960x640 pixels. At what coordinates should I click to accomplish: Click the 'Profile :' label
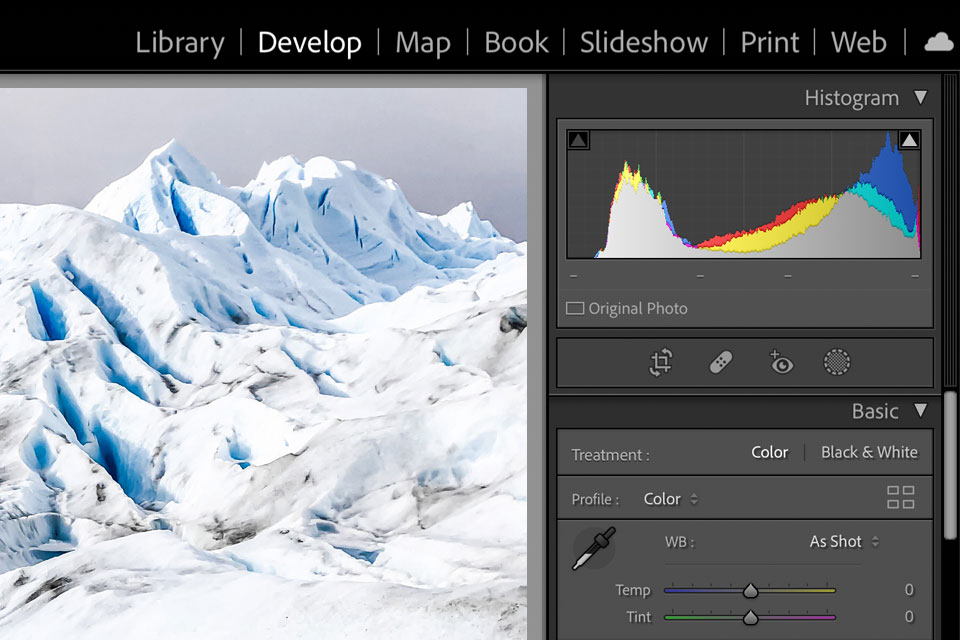(x=595, y=500)
